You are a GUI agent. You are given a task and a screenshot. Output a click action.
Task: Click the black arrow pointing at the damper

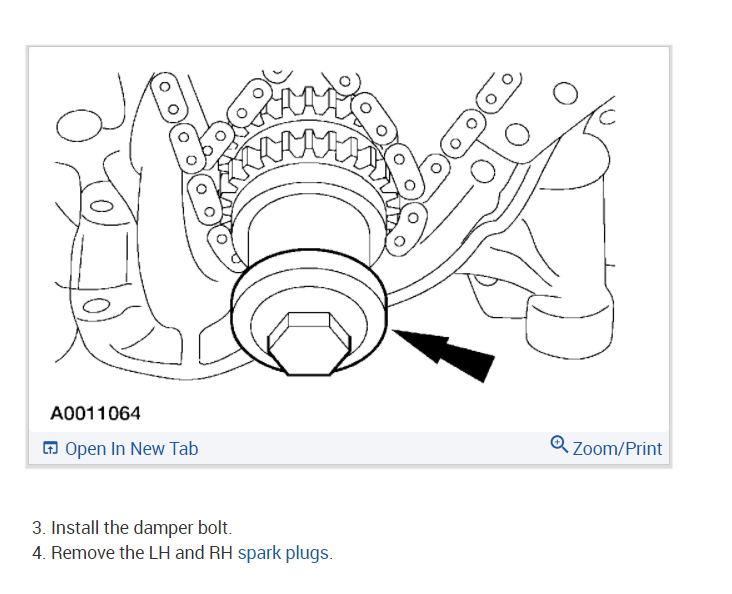(x=443, y=354)
